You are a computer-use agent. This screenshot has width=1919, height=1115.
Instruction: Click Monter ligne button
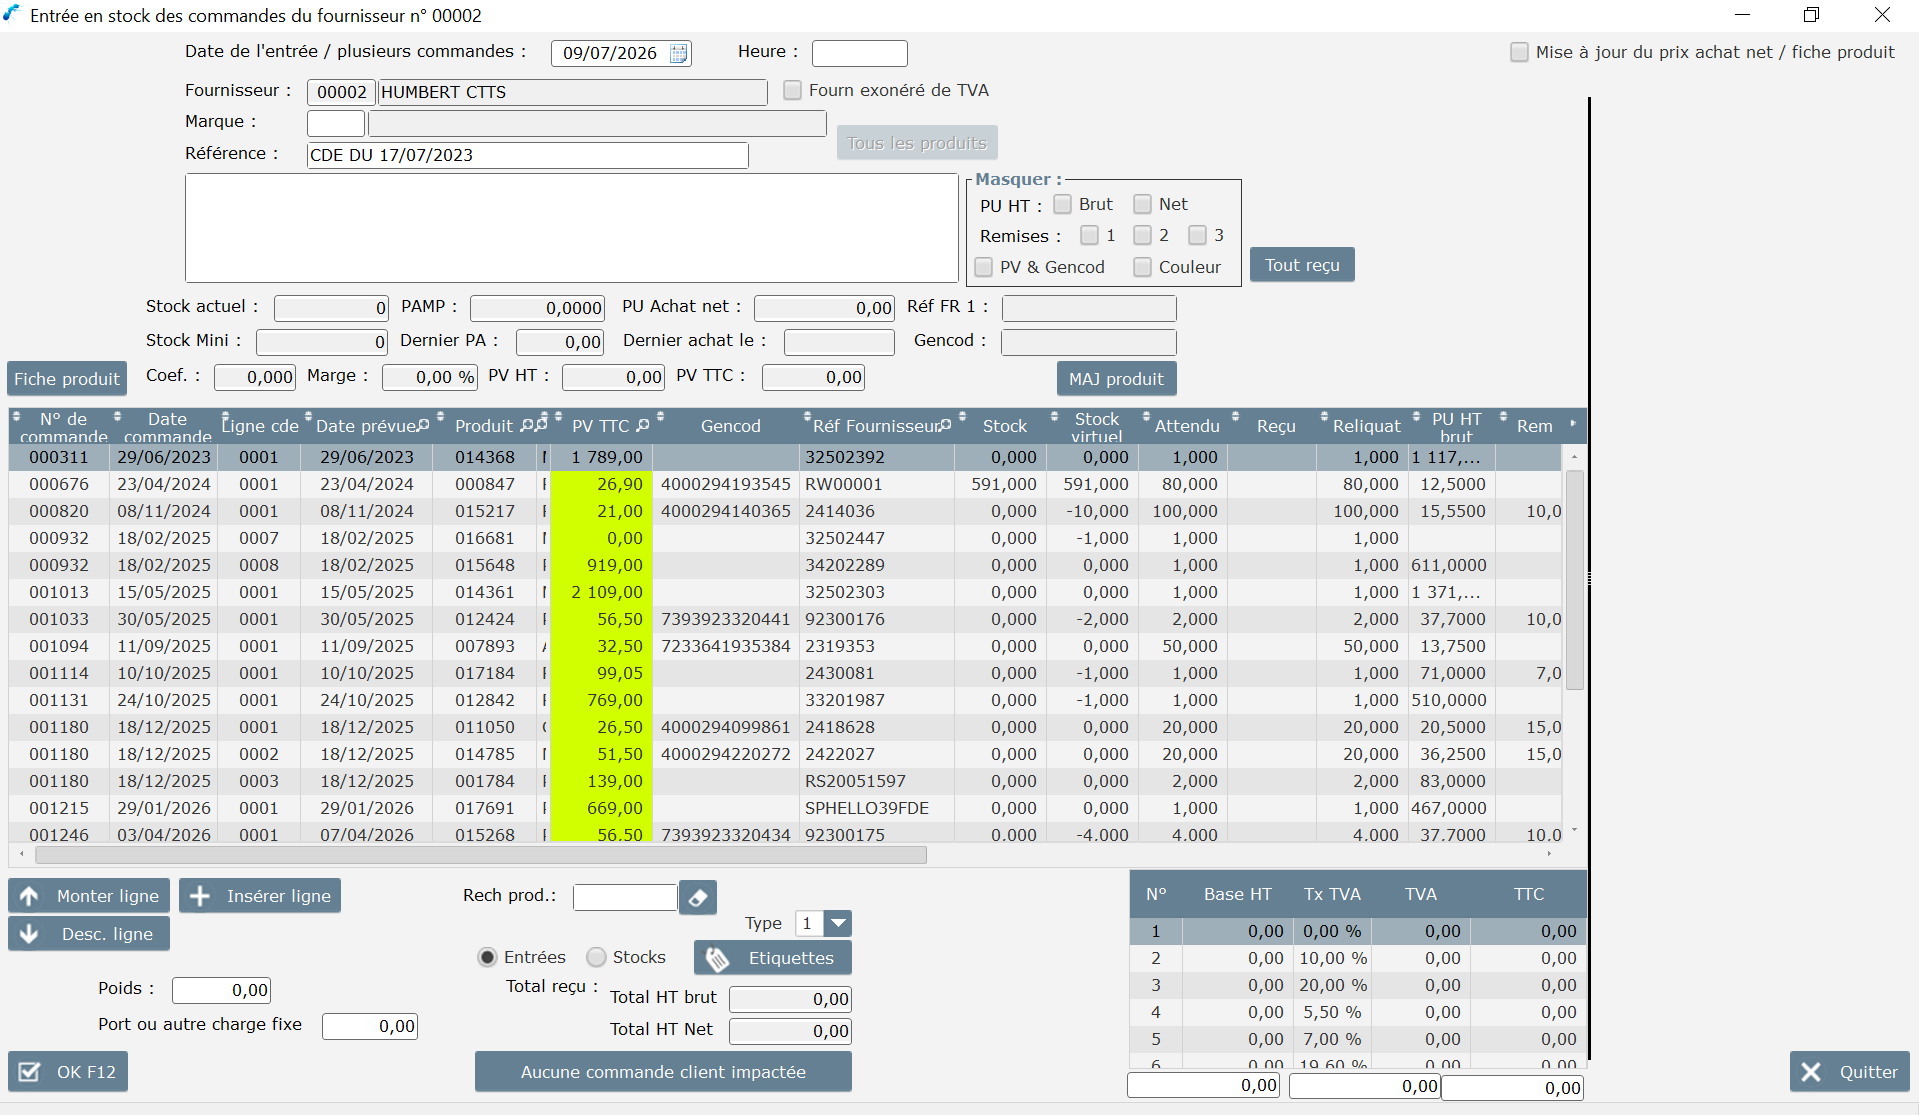[89, 896]
